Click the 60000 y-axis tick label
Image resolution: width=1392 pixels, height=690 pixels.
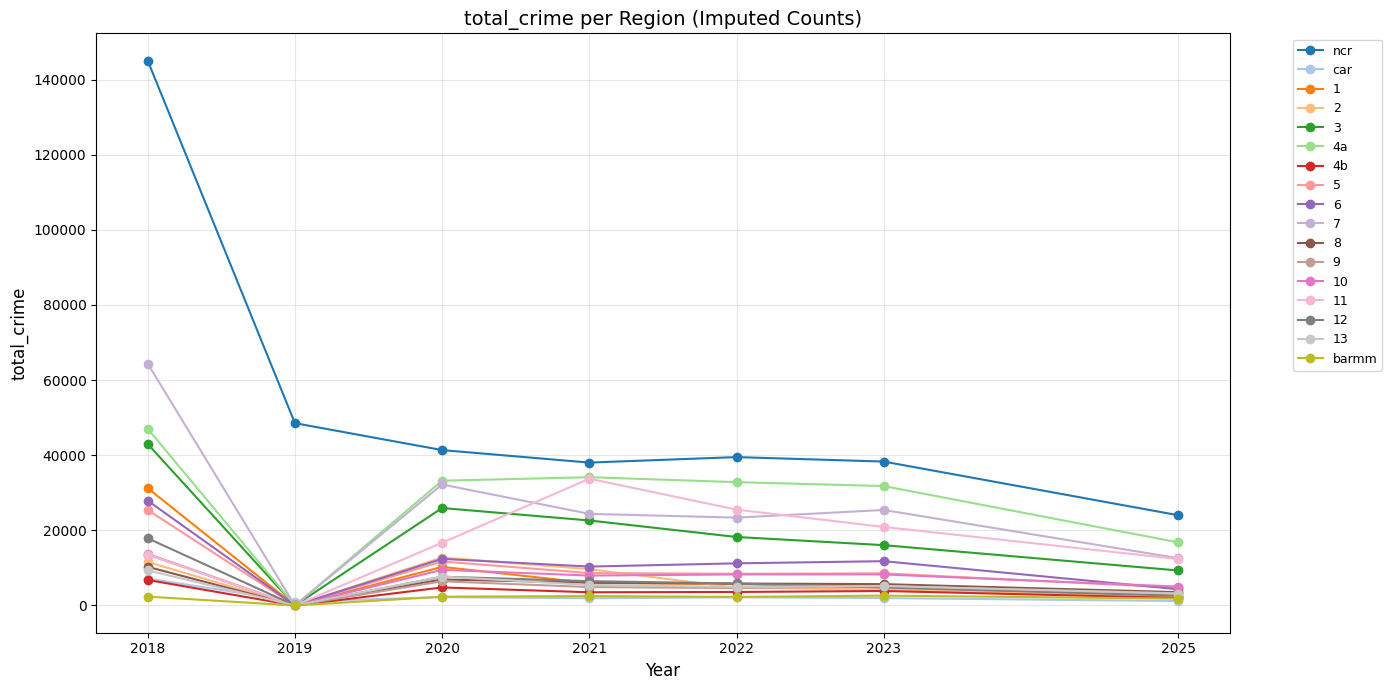click(66, 380)
